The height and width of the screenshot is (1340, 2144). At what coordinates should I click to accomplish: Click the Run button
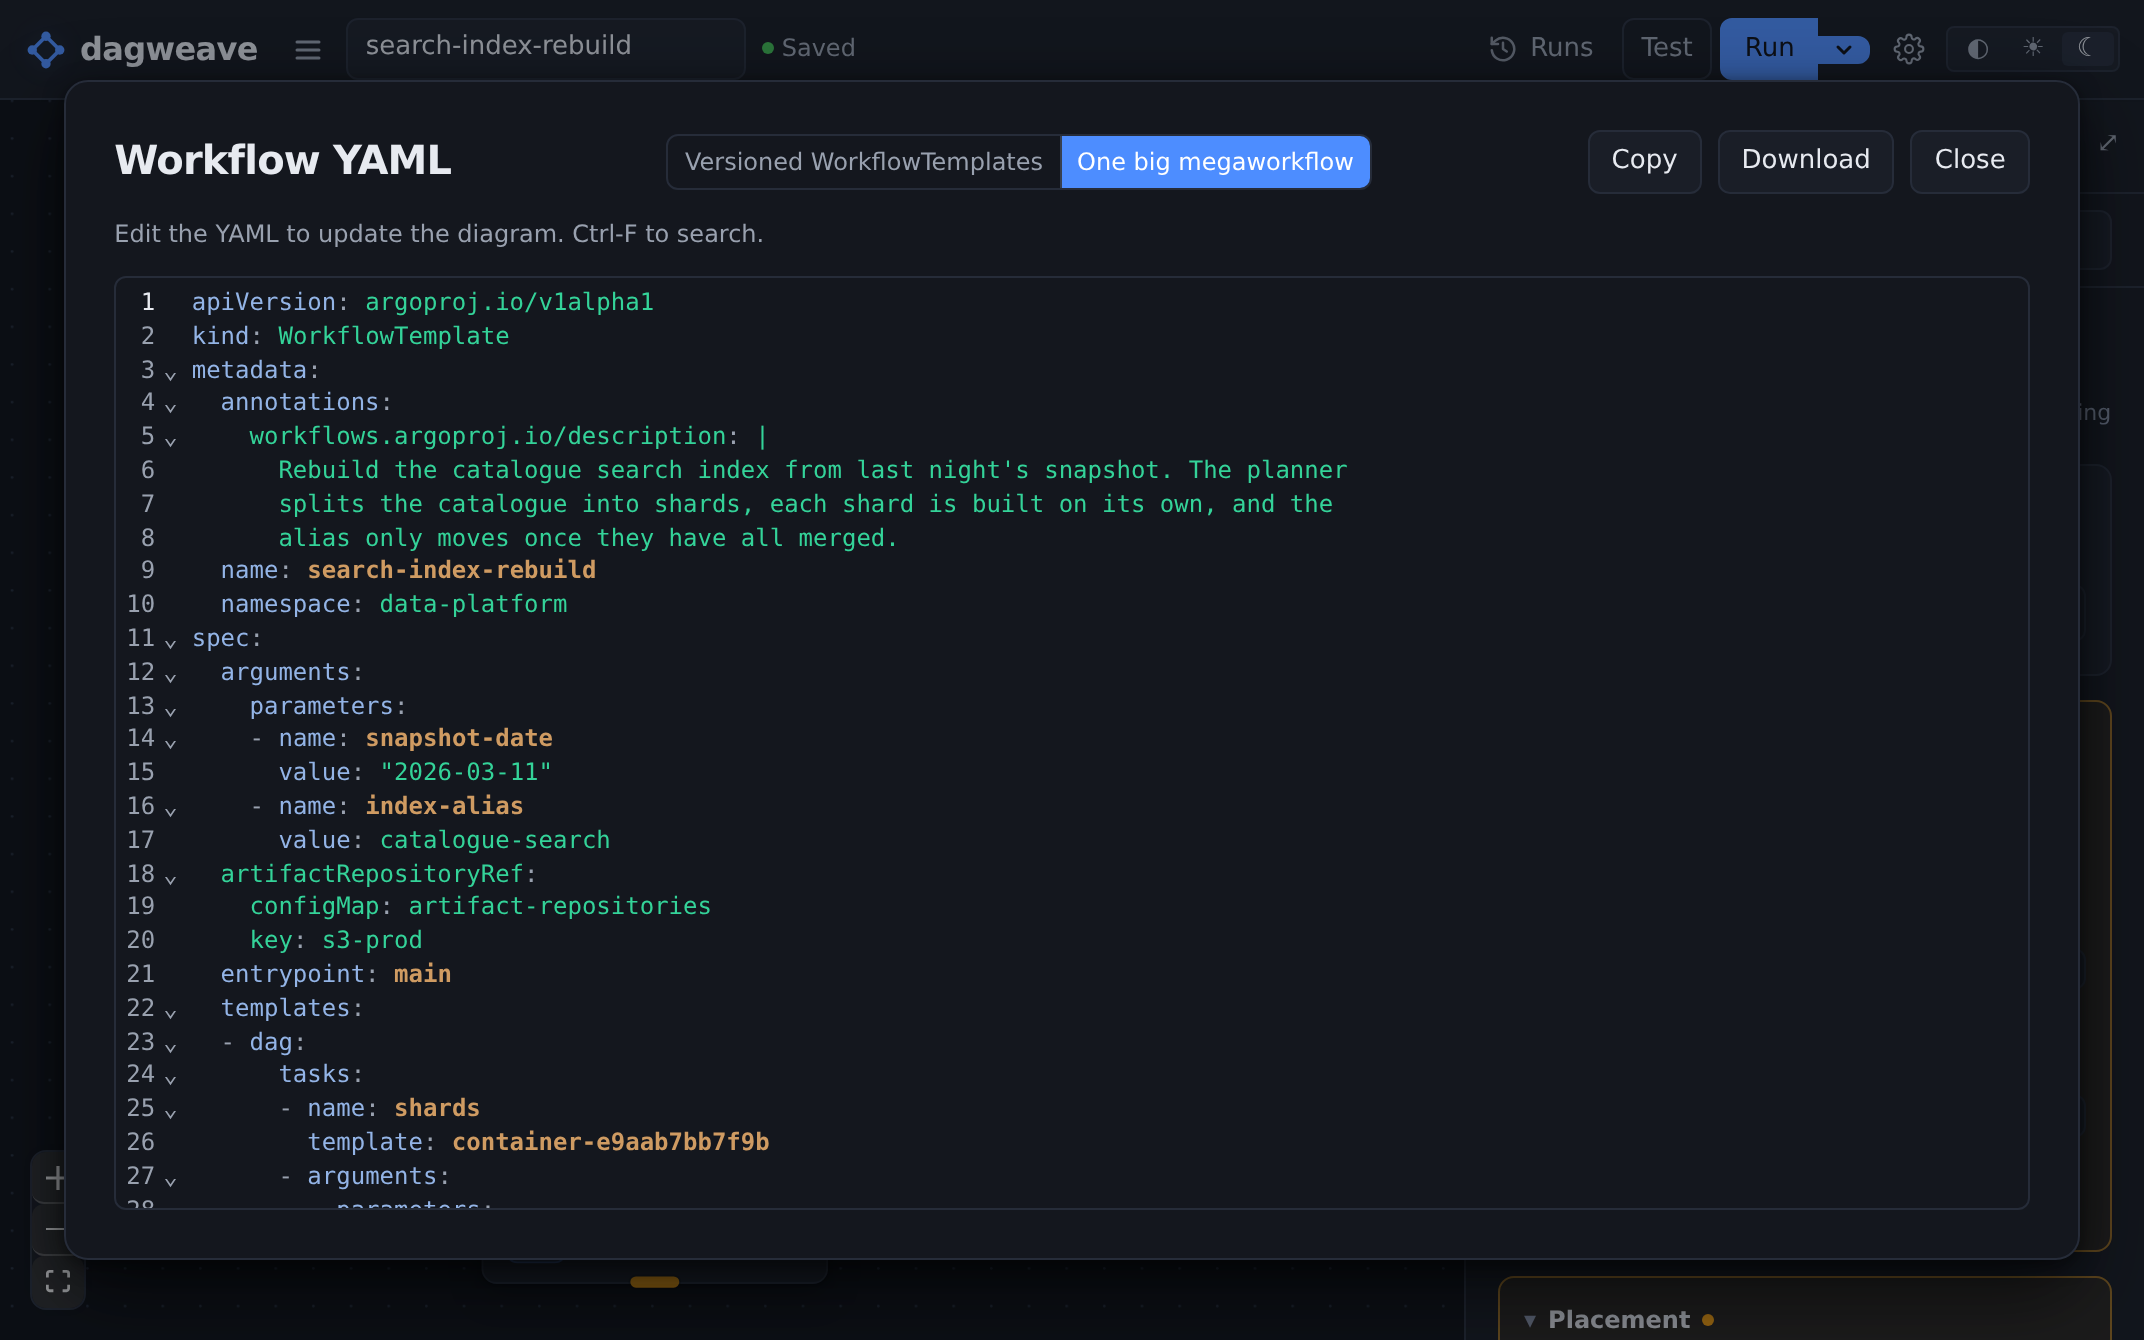coord(1769,48)
